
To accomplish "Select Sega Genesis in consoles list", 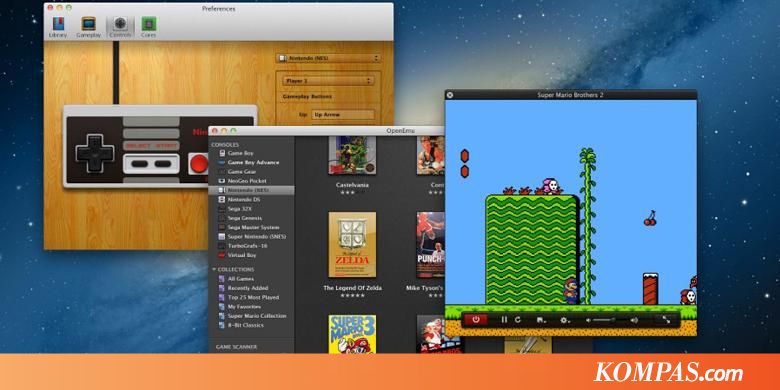I will click(251, 218).
